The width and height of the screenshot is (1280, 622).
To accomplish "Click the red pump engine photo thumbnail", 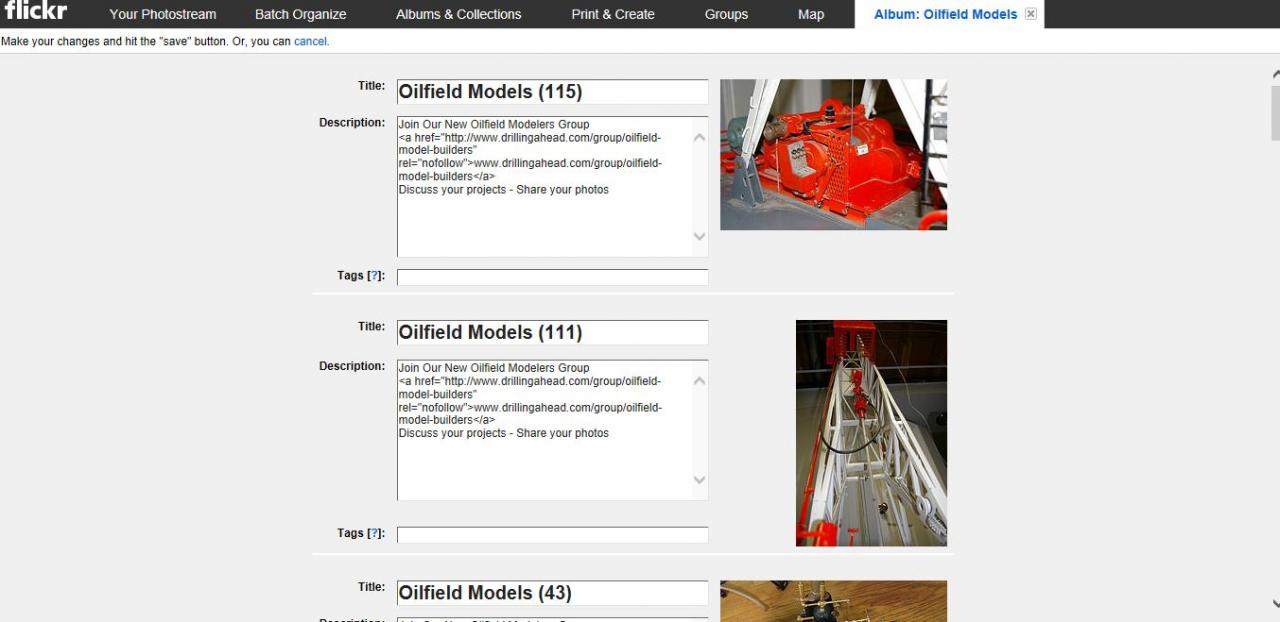I will click(833, 155).
